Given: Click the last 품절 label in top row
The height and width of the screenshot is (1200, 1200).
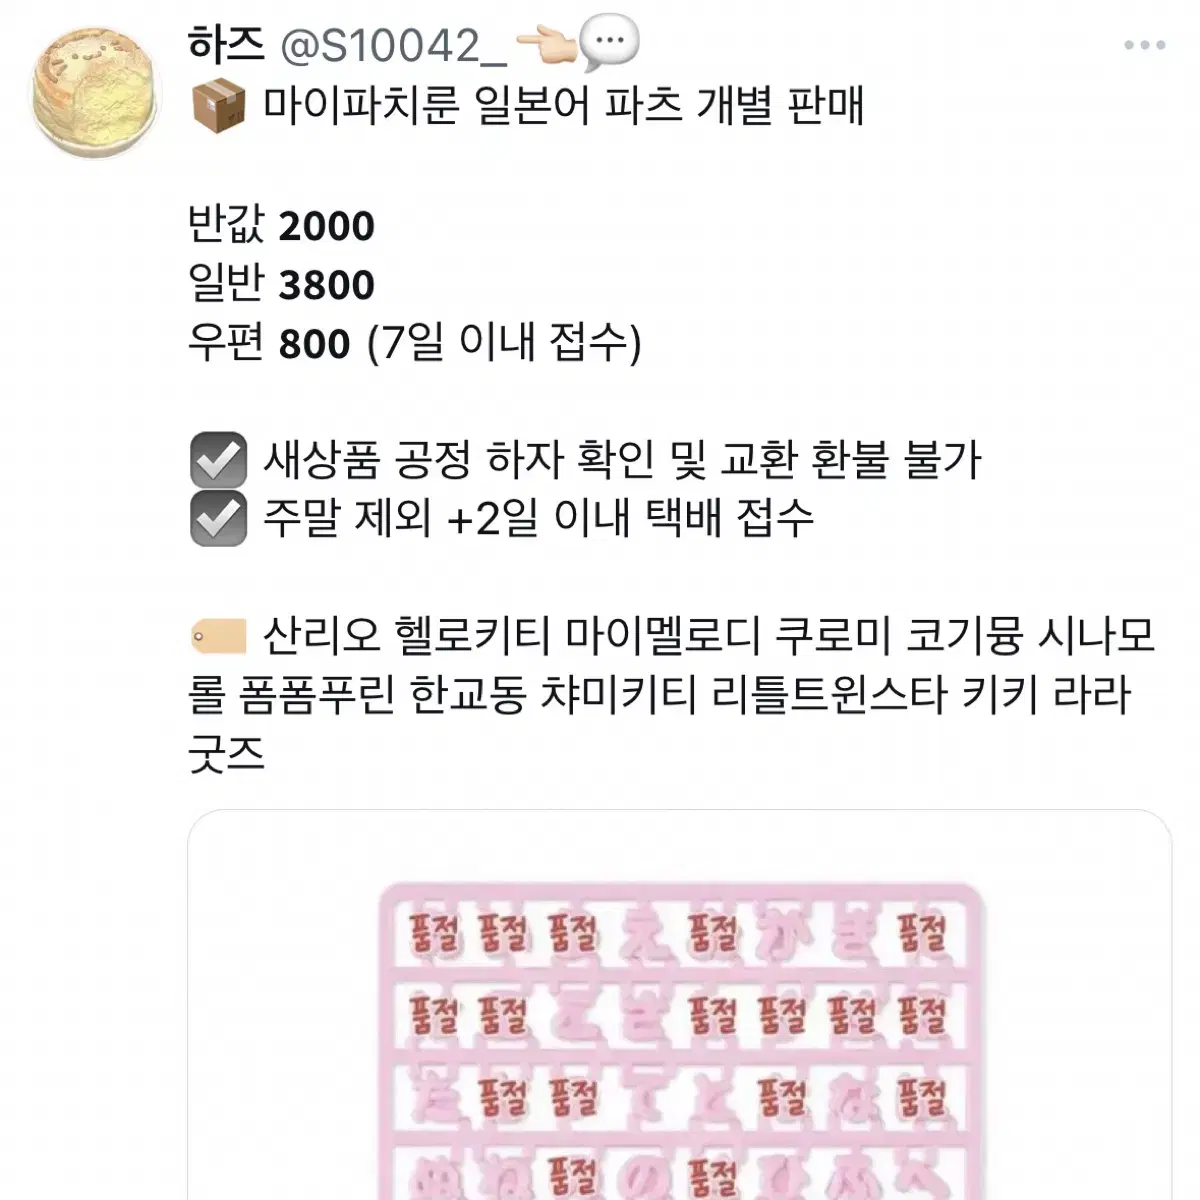Looking at the screenshot, I should (x=921, y=935).
